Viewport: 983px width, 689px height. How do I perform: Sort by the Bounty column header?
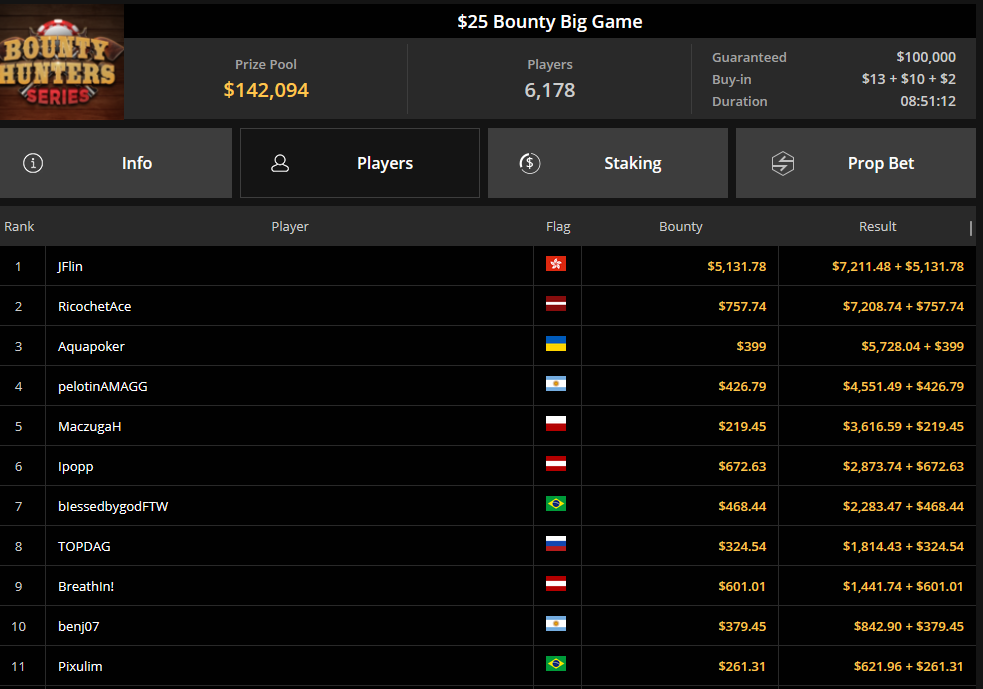coord(681,226)
